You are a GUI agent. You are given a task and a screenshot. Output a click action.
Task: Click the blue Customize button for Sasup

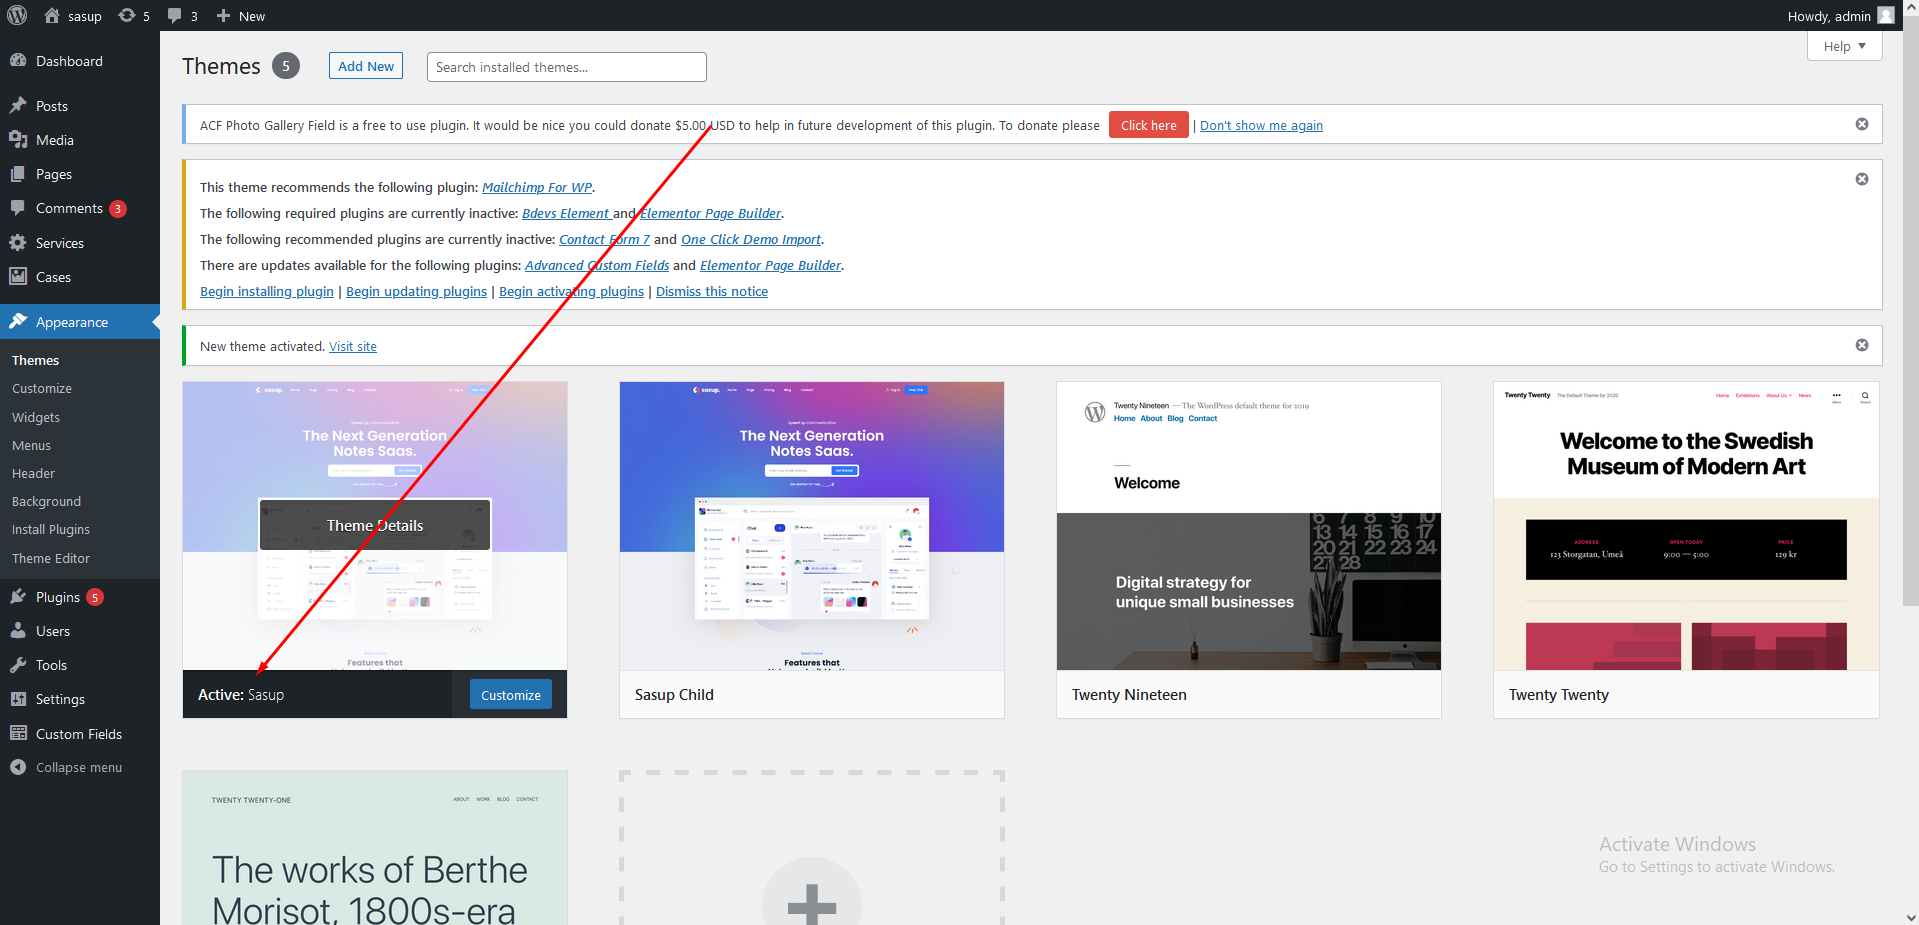(510, 695)
